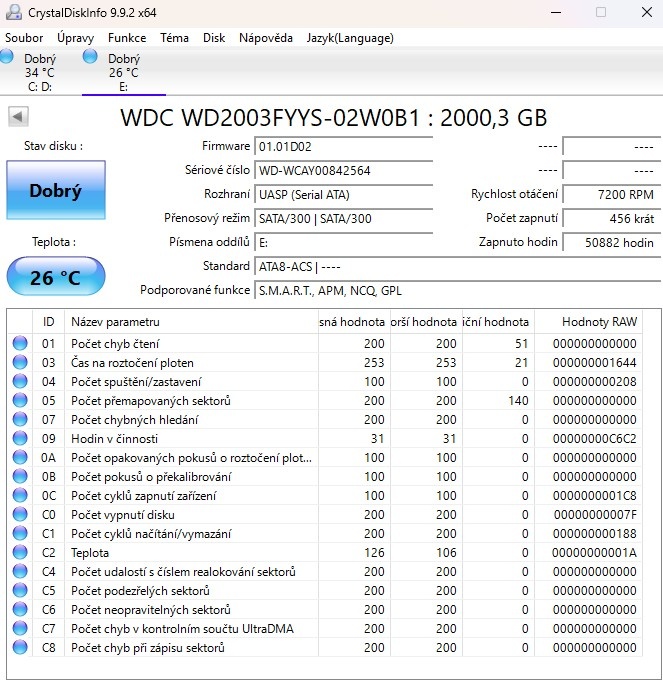The height and width of the screenshot is (683, 663).
Task: Click status orb of attribute C1 row
Action: coord(20,533)
